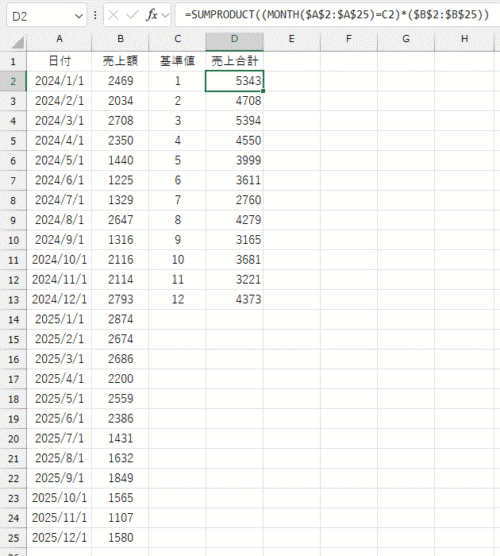The width and height of the screenshot is (500, 556).
Task: Select row 1 header
Action: 13,62
